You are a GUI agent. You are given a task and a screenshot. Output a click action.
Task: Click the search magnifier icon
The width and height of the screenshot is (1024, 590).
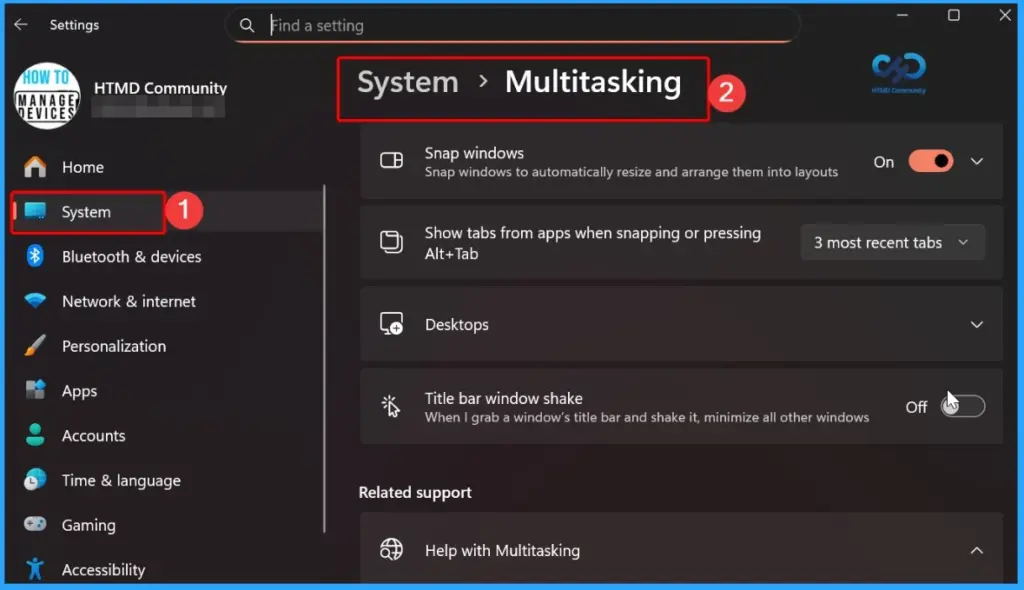(247, 25)
